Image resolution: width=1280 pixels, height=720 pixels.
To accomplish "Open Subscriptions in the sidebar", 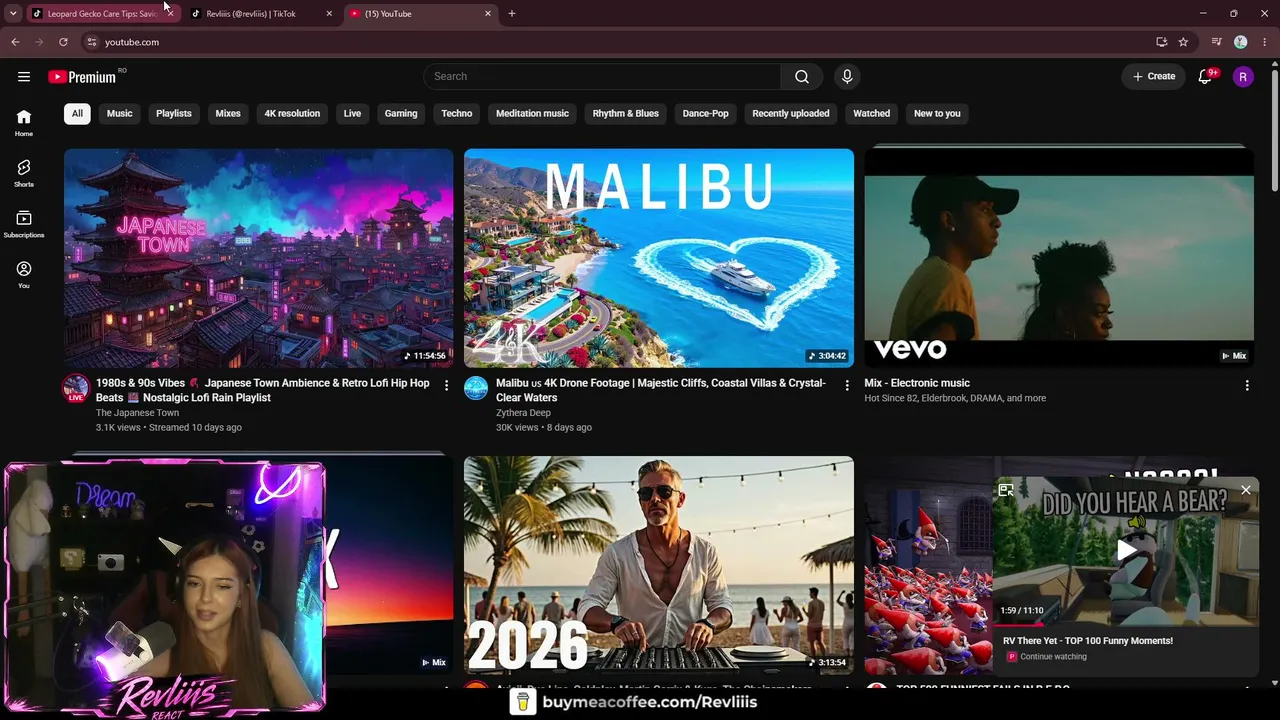I will (24, 224).
